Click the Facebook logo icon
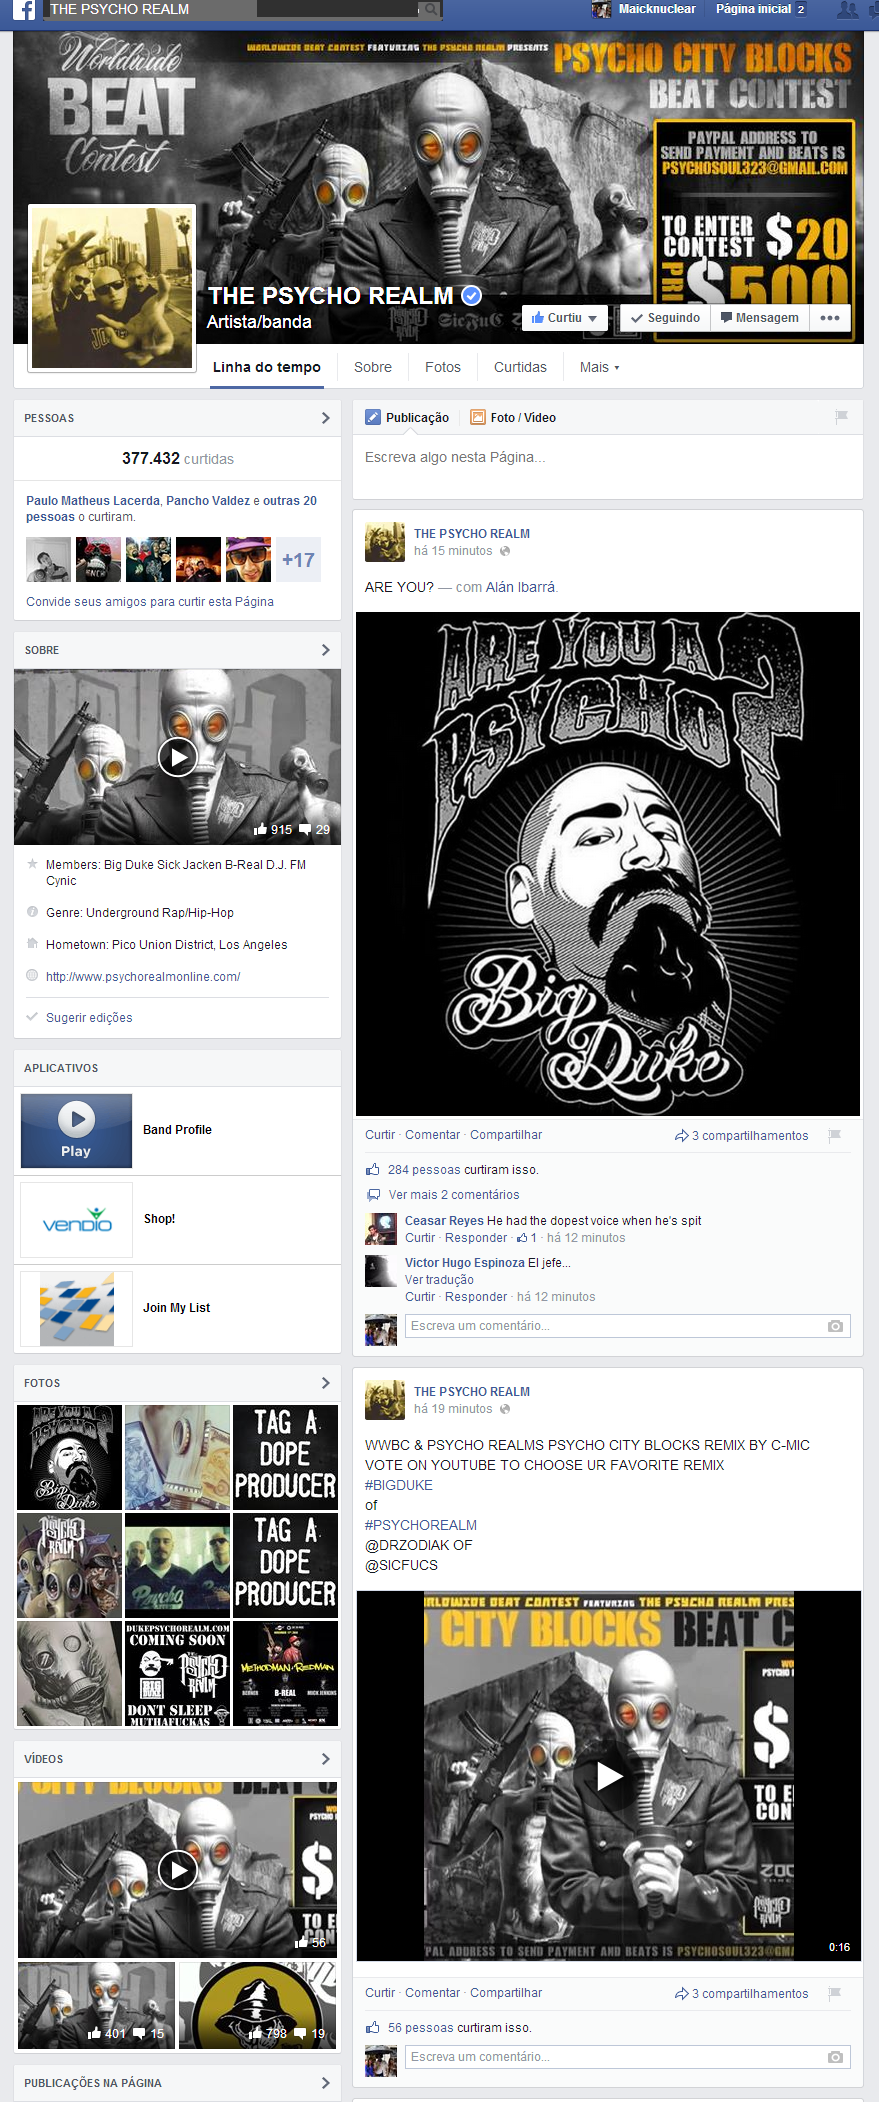The height and width of the screenshot is (2102, 879). pyautogui.click(x=24, y=10)
